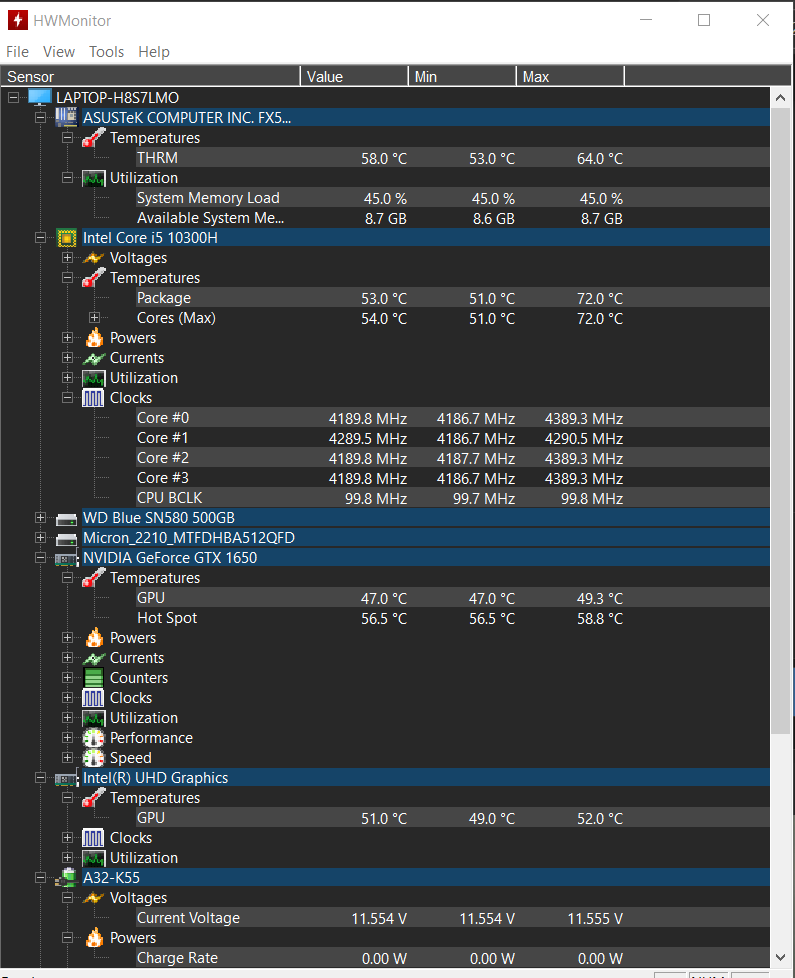Viewport: 795px width, 978px height.
Task: Click the Intel CPU Clocks waveform icon
Action: point(94,398)
